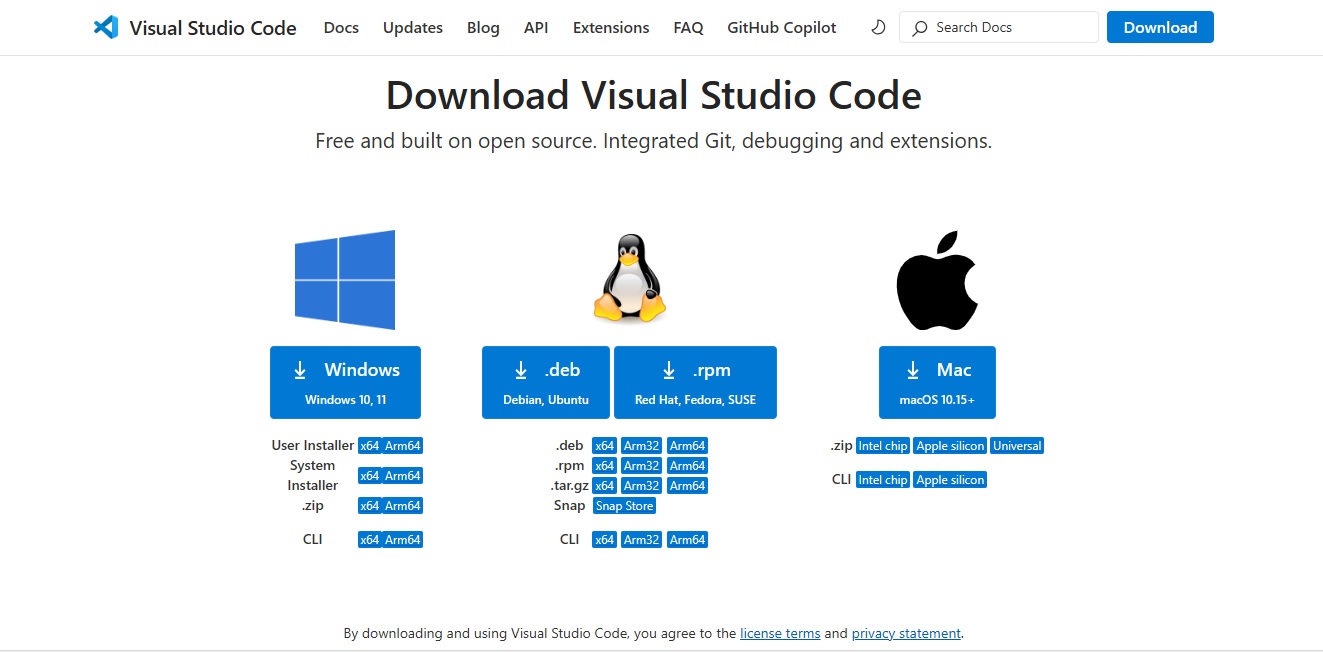The image size is (1323, 652).
Task: Open the license terms page
Action: click(x=780, y=633)
